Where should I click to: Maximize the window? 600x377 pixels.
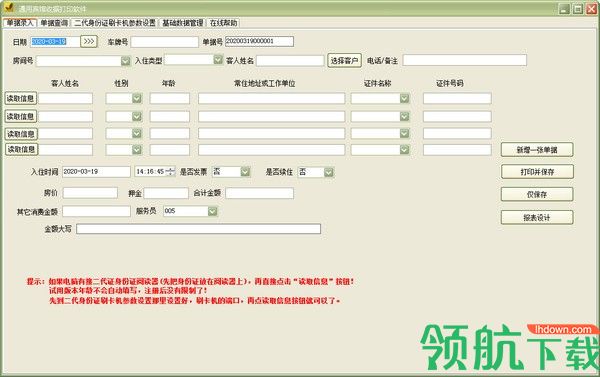coord(578,8)
